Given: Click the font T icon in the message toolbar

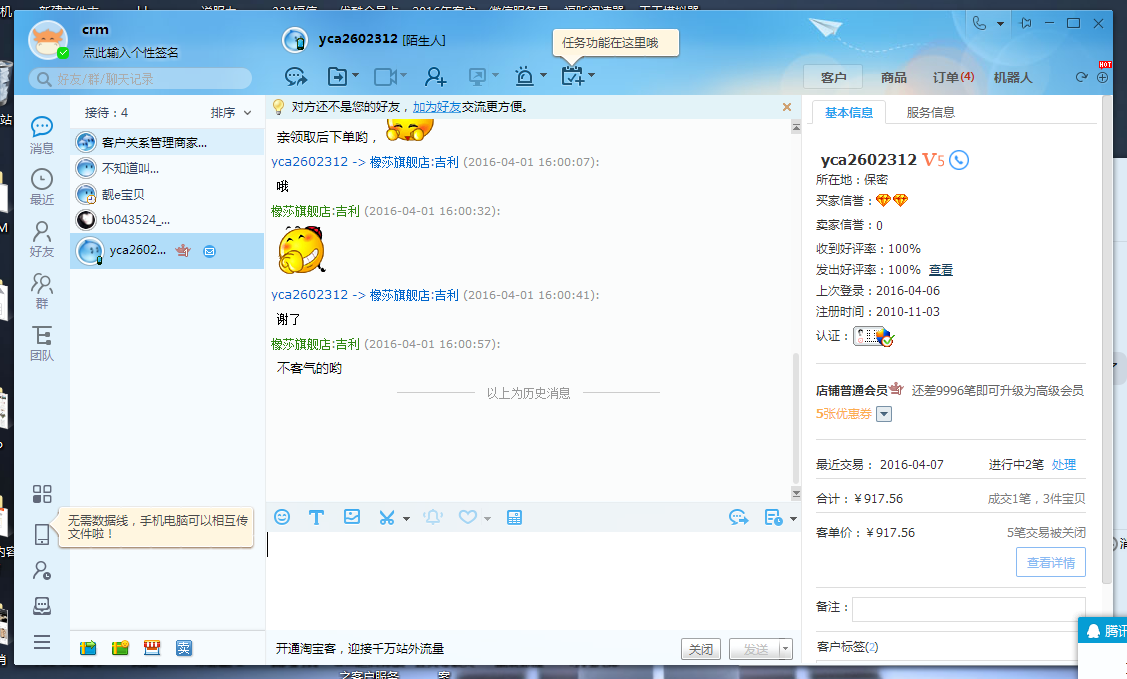Looking at the screenshot, I should coord(316,517).
